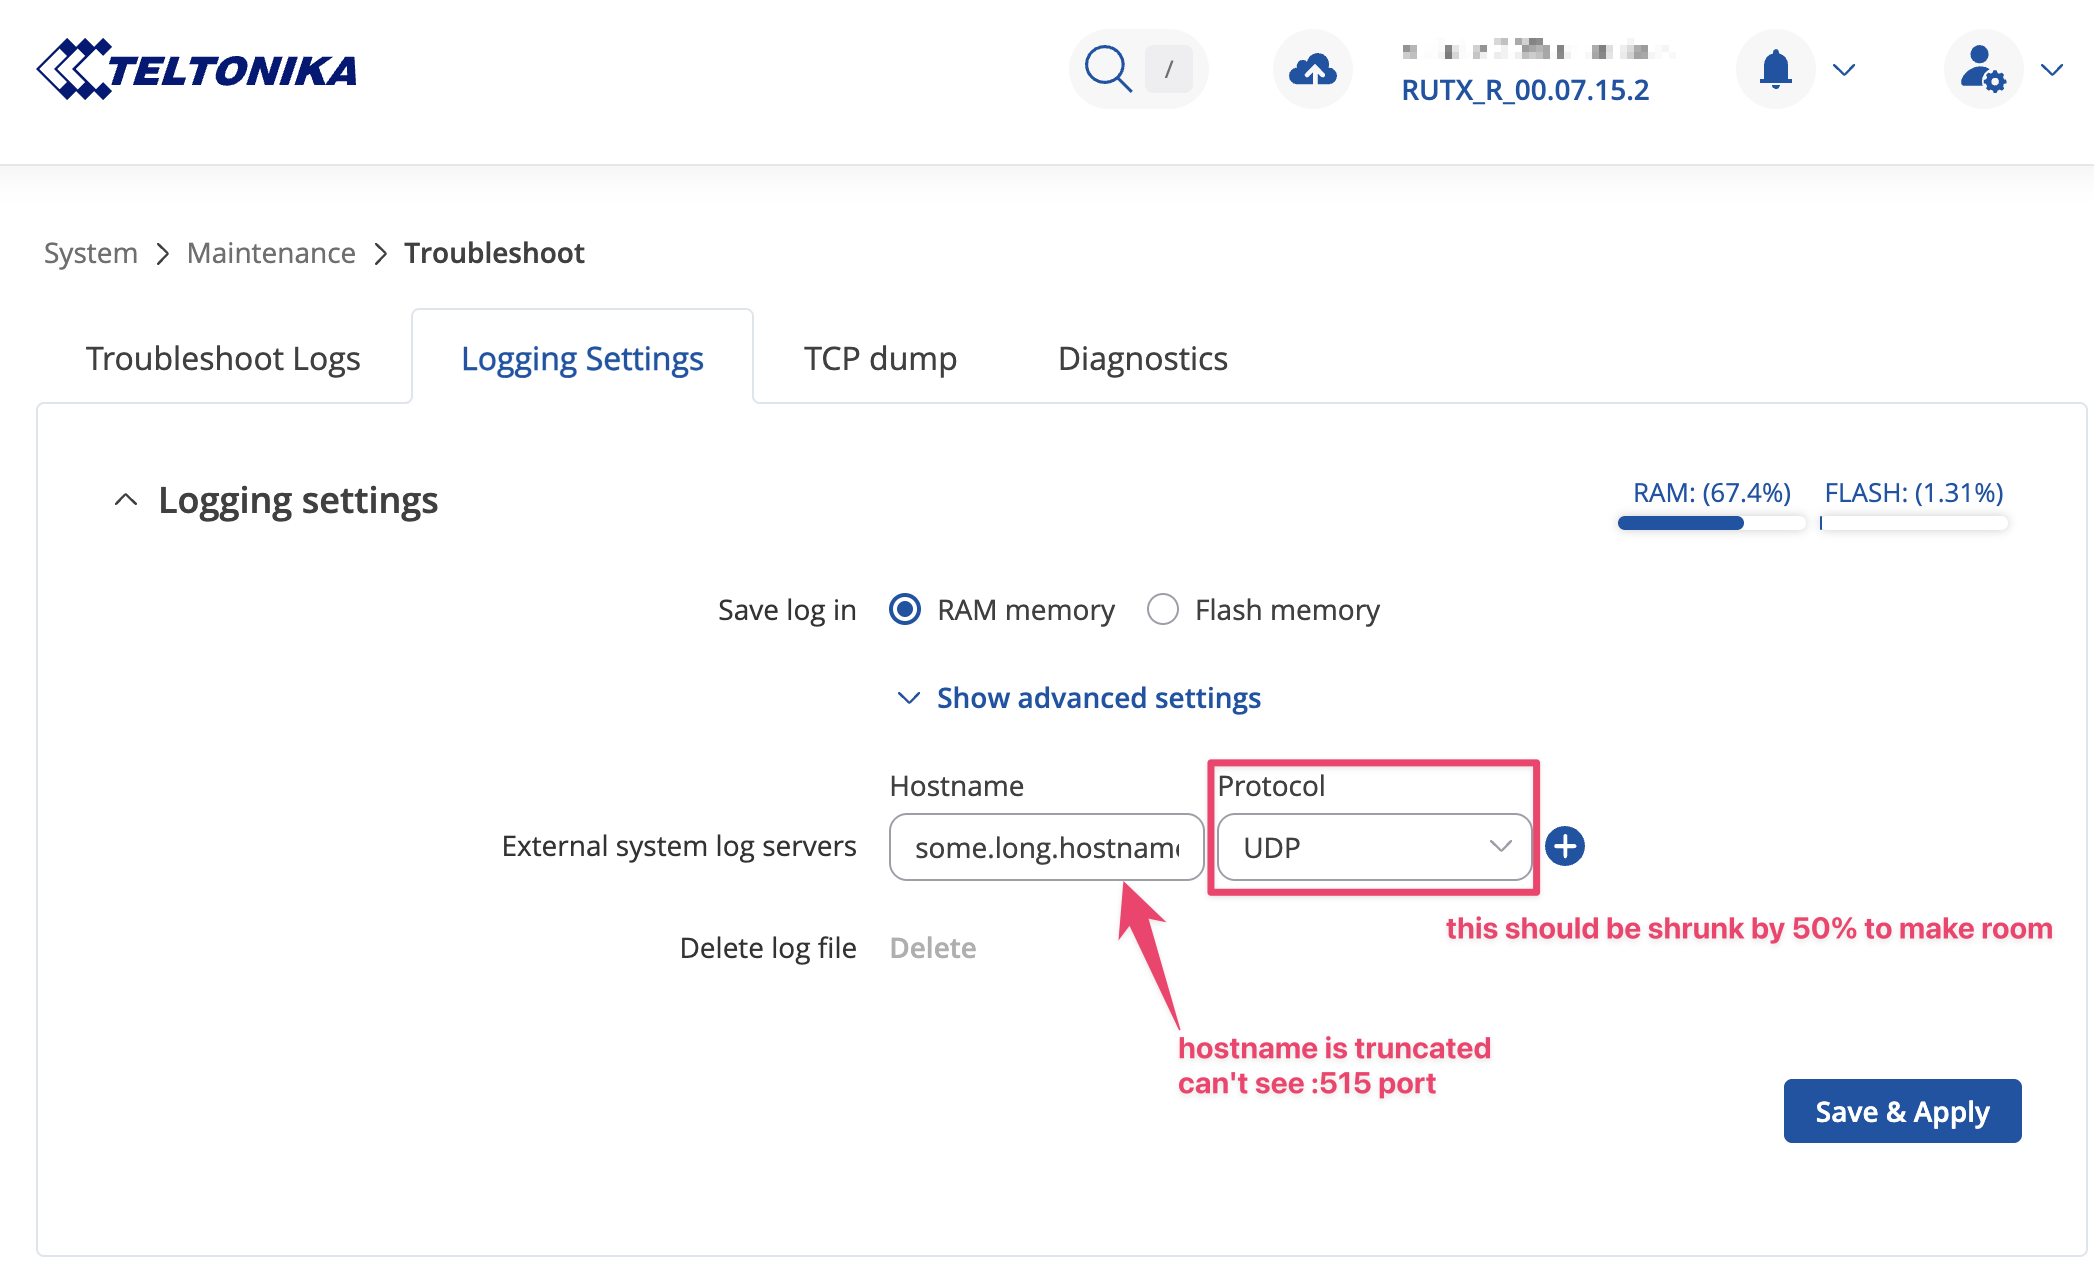
Task: Open the TCP dump tab
Action: (880, 358)
